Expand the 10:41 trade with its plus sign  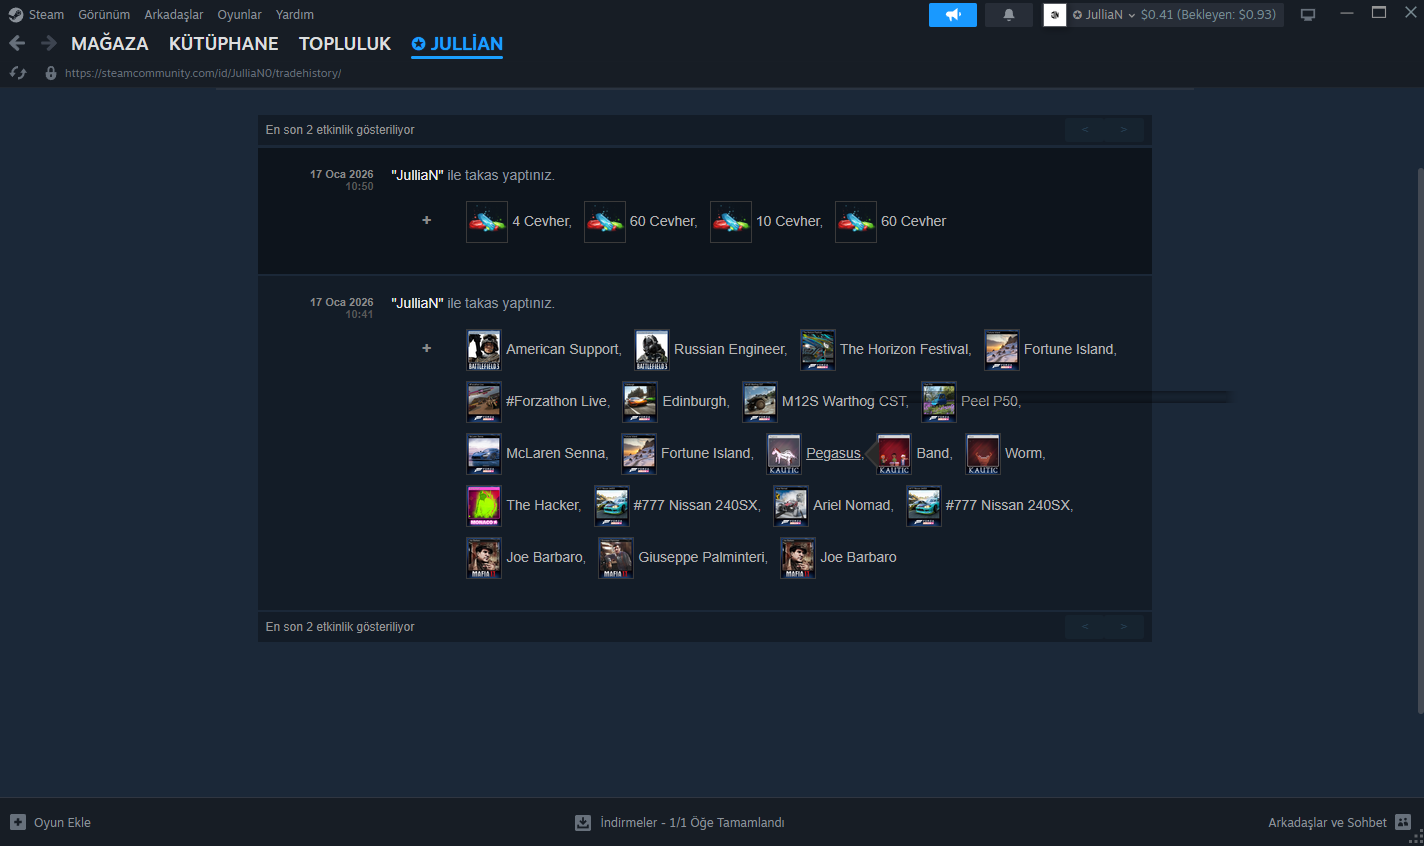[427, 348]
